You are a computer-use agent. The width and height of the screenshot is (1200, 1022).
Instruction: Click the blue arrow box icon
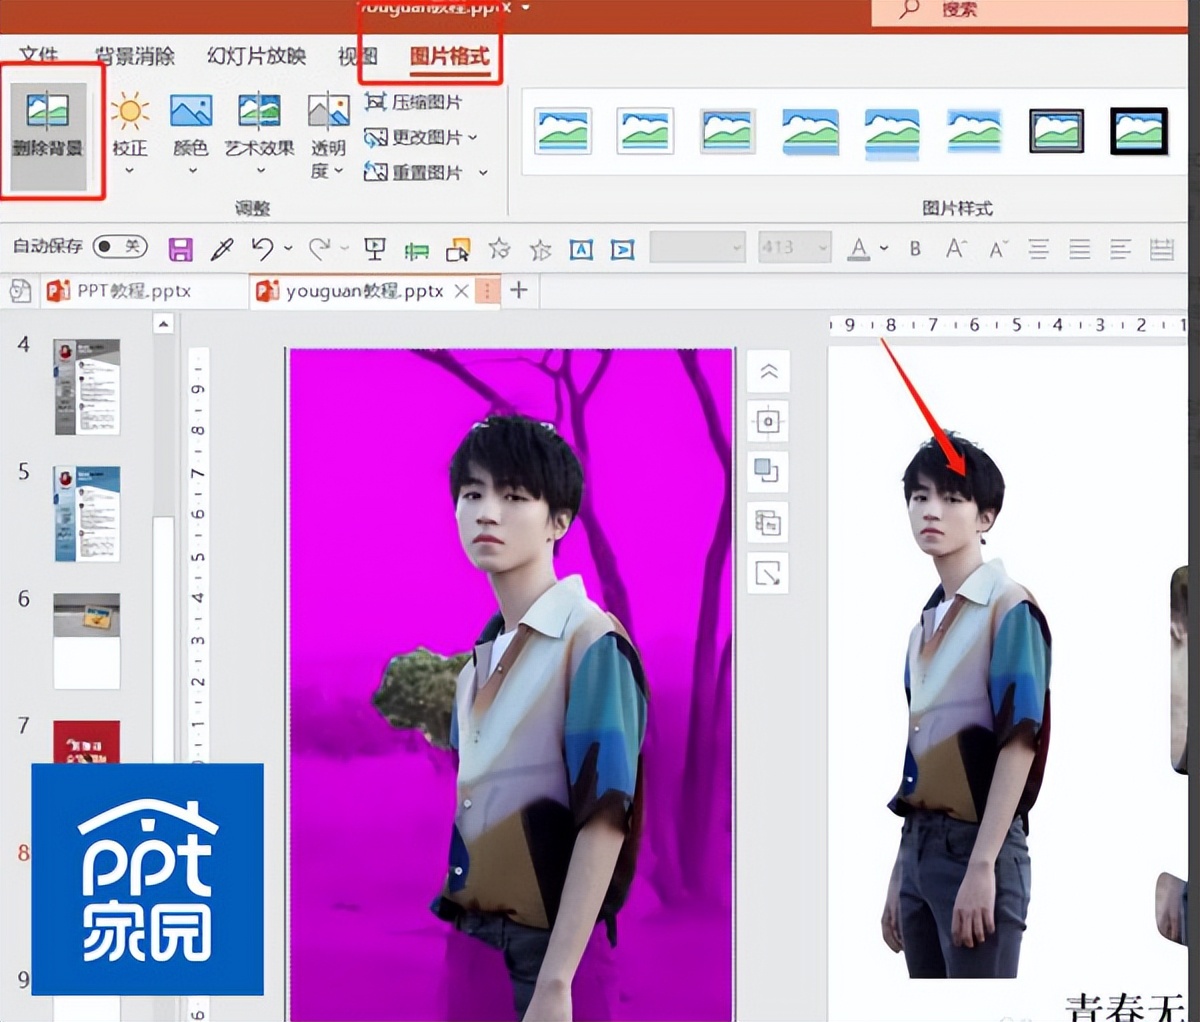coord(623,249)
